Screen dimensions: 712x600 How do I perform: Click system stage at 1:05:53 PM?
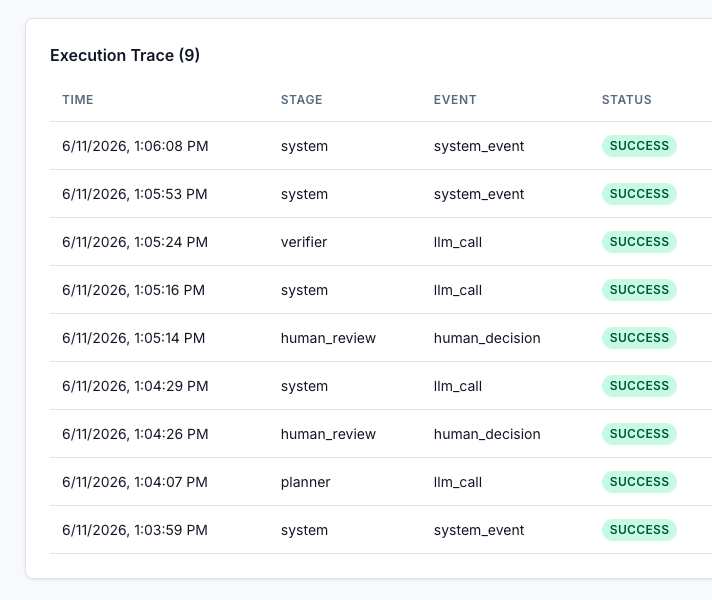tap(304, 194)
